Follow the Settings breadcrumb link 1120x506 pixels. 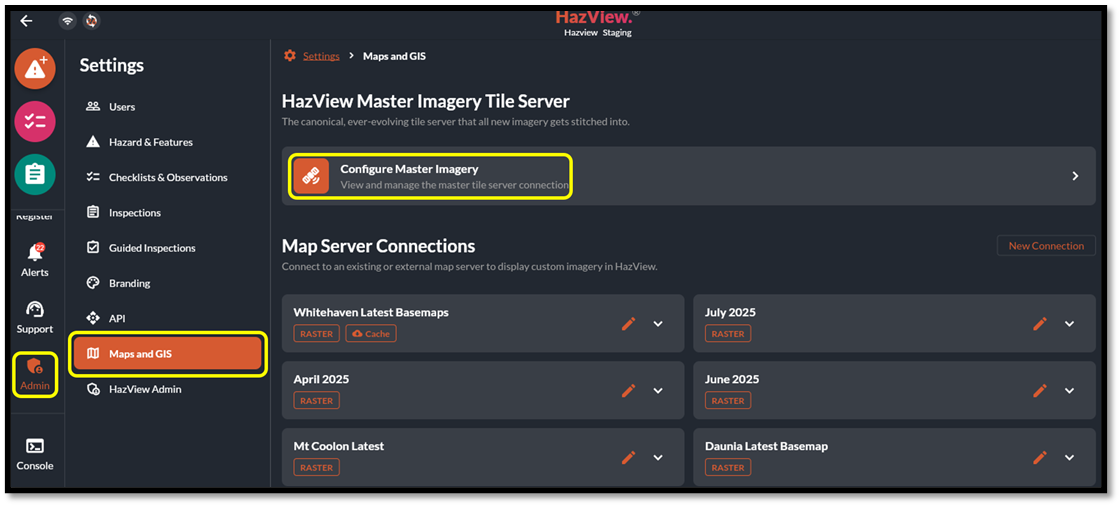(x=321, y=56)
